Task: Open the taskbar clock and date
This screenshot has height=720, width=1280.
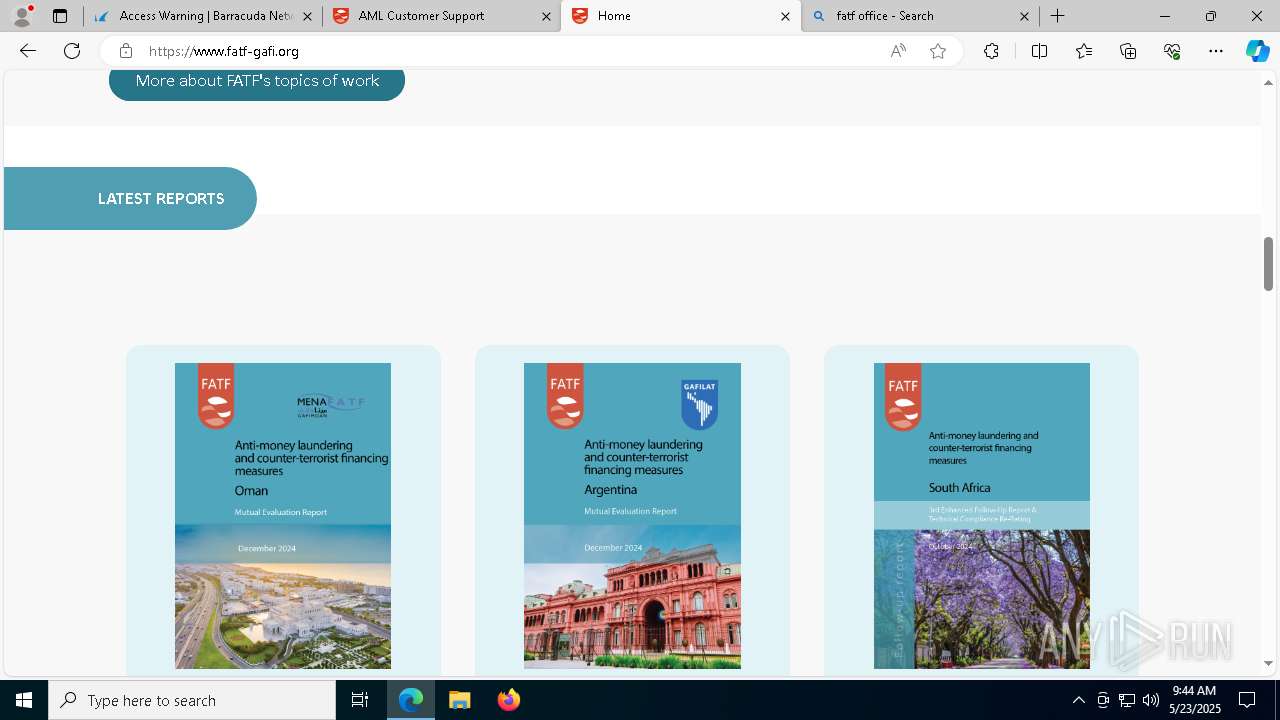Action: click(1194, 700)
